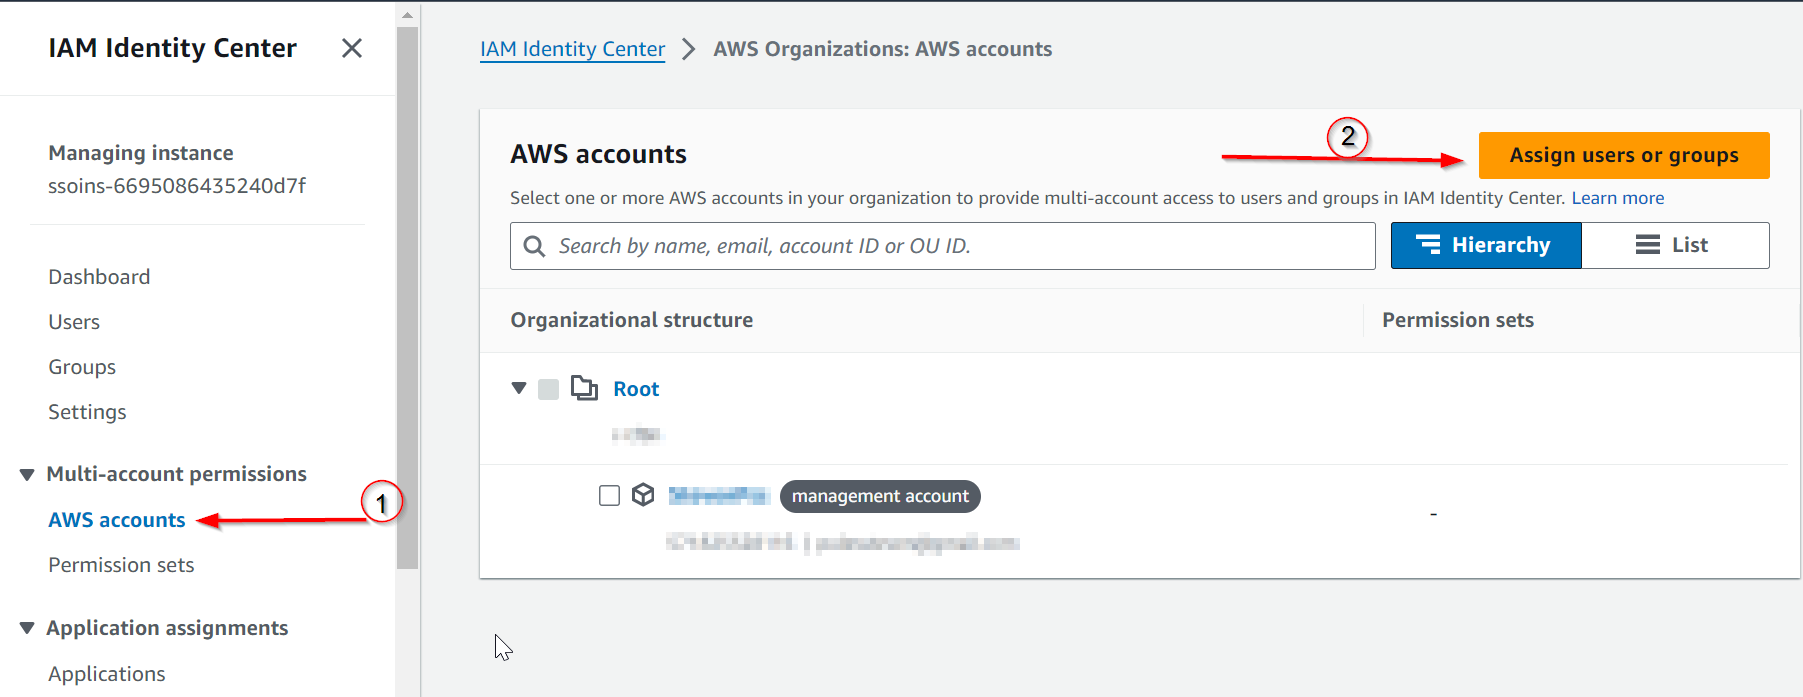Open Permission sets in the sidebar

pos(121,565)
